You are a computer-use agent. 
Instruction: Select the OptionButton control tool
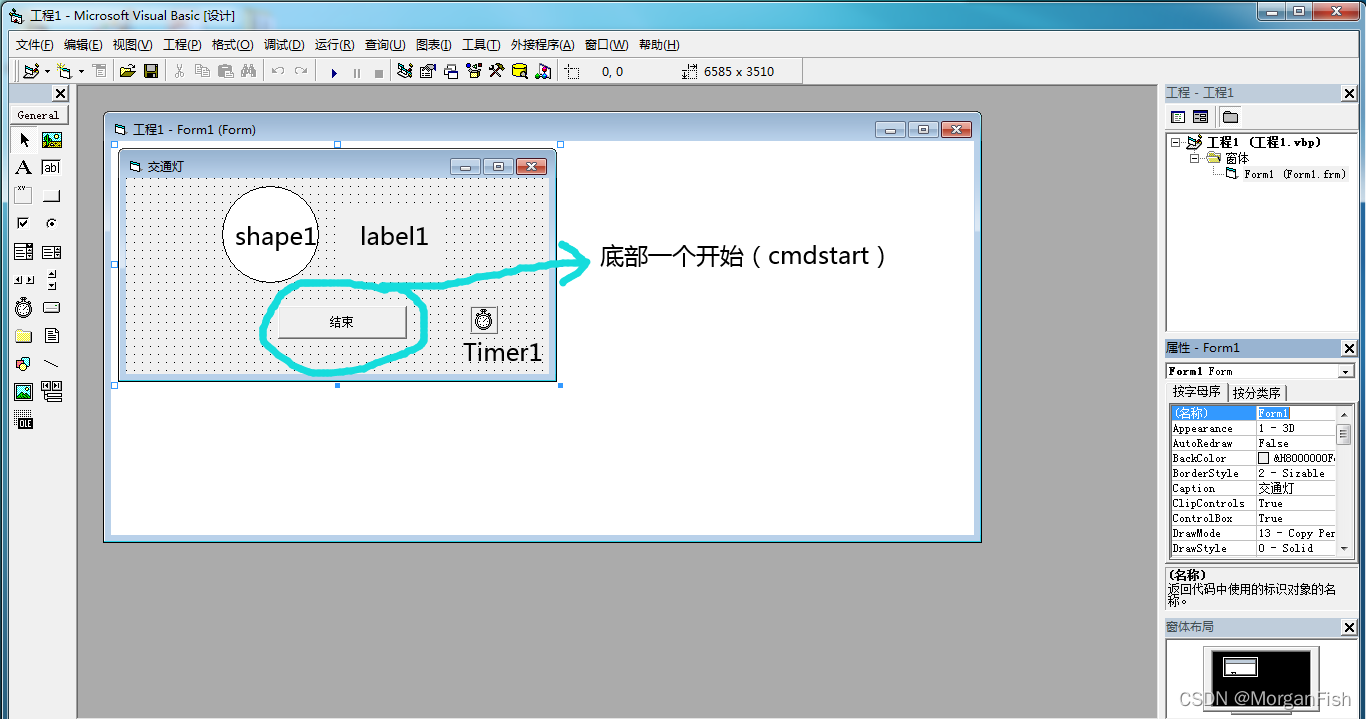click(52, 223)
